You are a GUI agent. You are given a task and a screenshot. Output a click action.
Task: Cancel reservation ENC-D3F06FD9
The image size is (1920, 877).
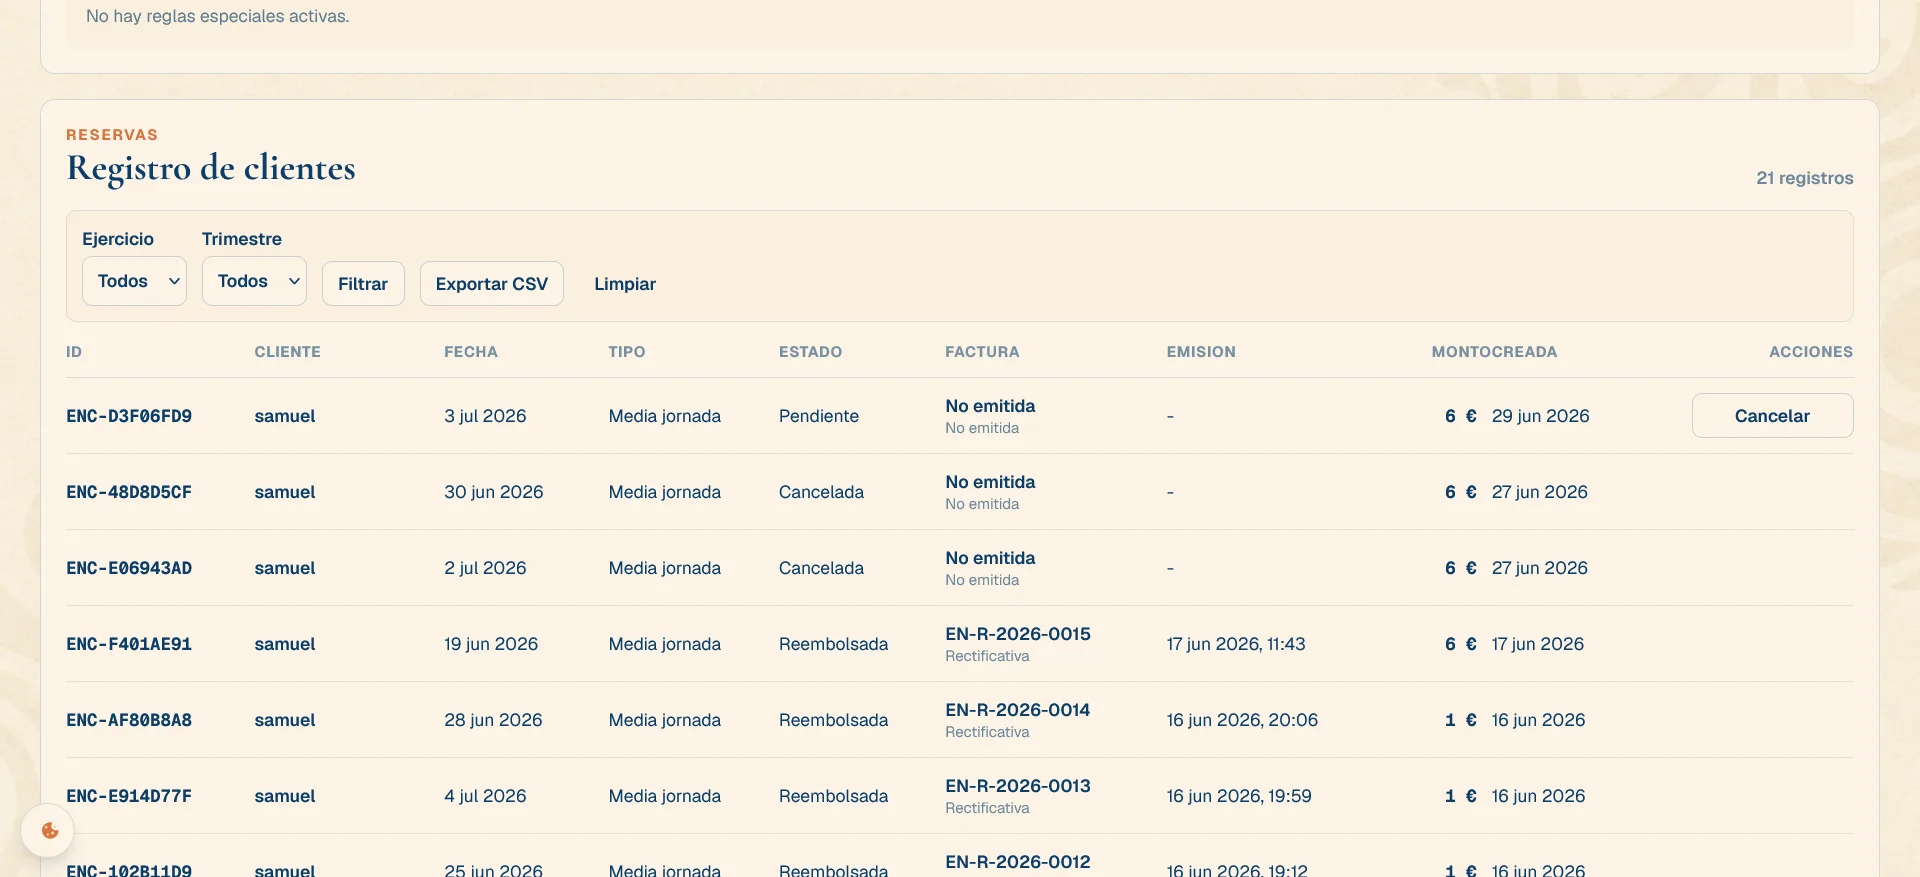pyautogui.click(x=1772, y=416)
